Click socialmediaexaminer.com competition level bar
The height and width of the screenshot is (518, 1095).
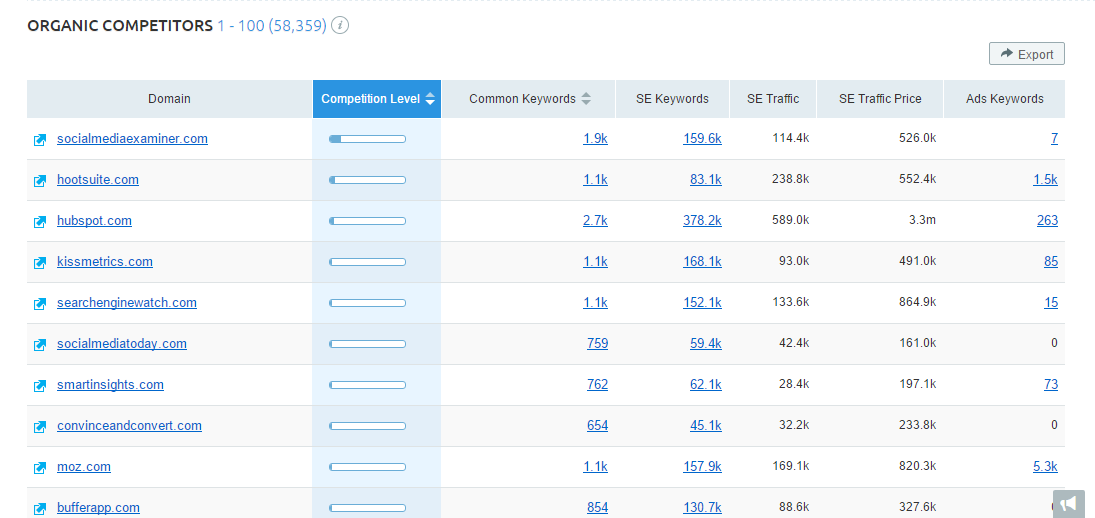point(367,139)
